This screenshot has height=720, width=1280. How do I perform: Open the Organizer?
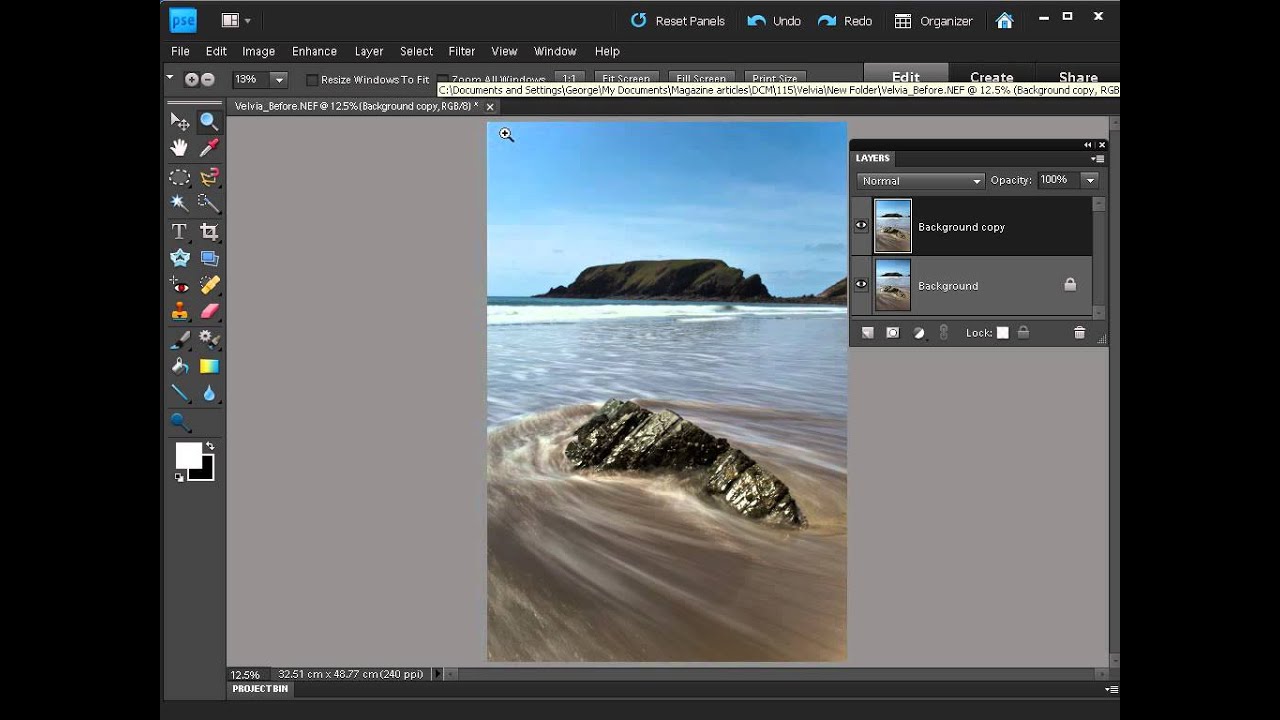(933, 21)
